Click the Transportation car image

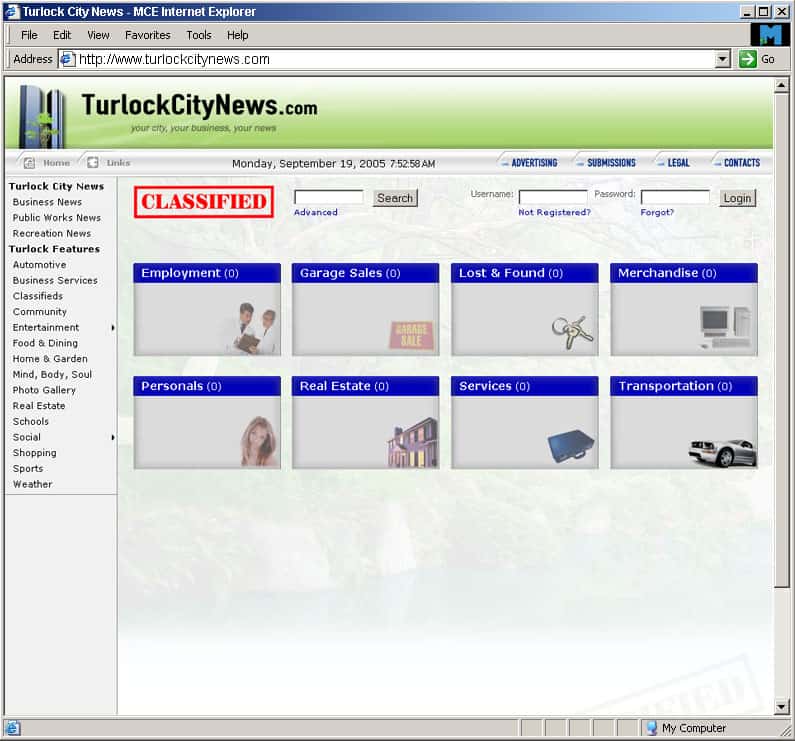[722, 452]
